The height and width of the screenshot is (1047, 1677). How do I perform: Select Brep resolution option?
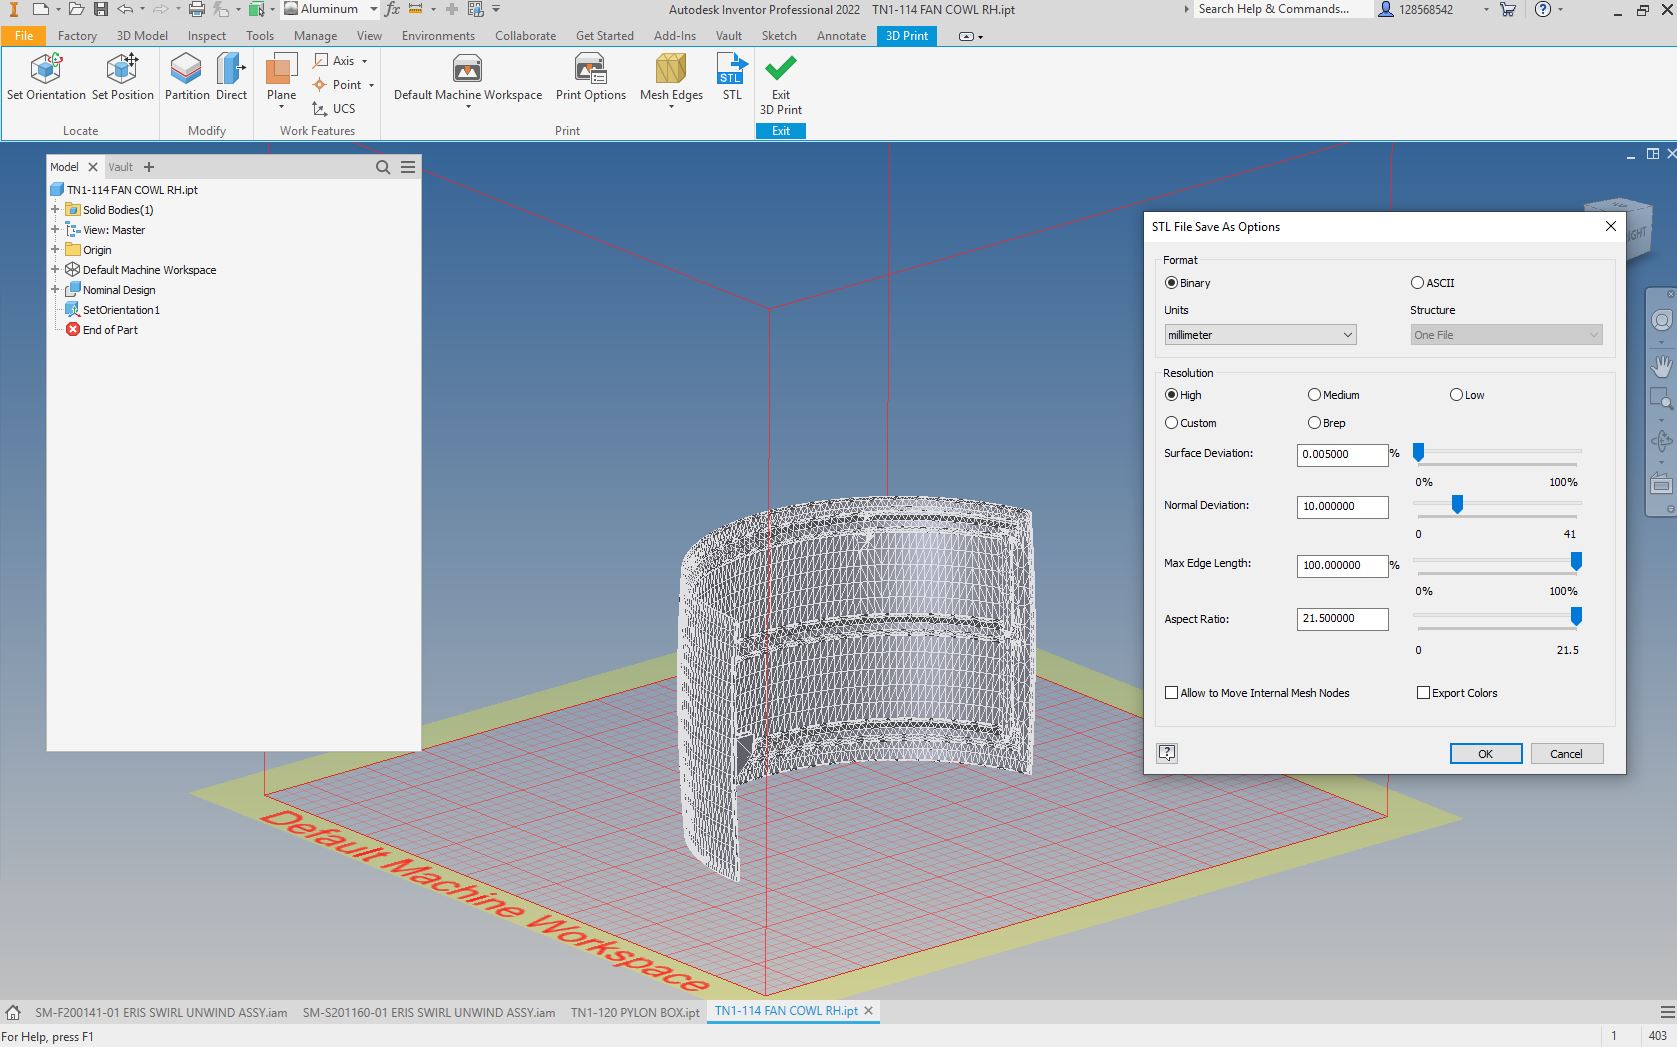click(x=1314, y=423)
